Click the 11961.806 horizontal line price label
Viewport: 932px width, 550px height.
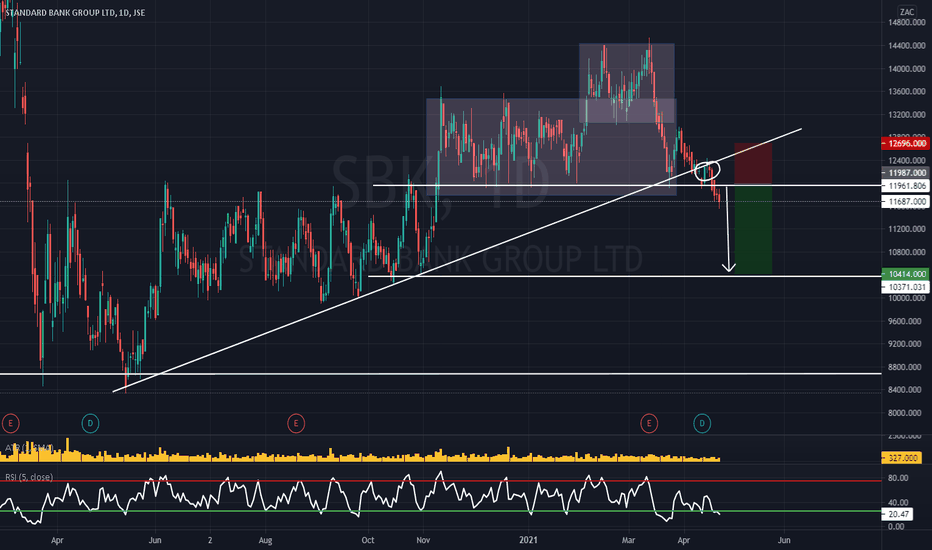click(x=905, y=186)
